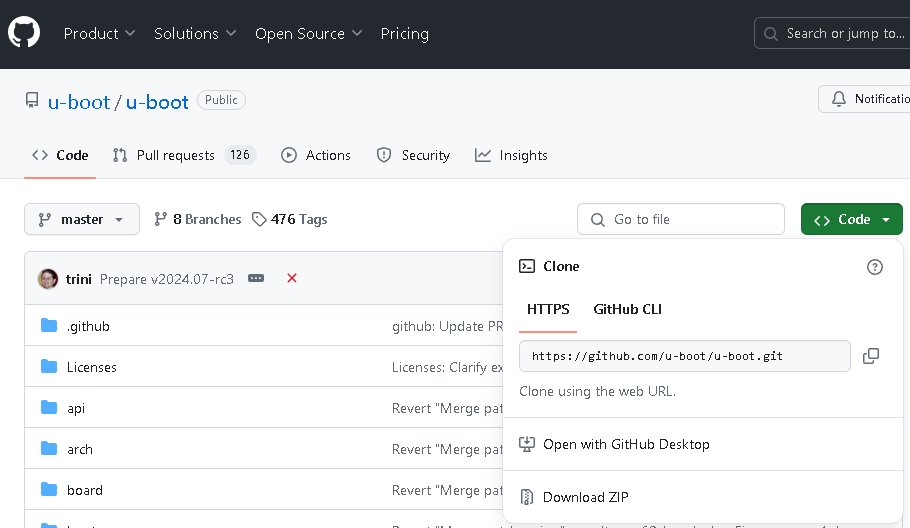Viewport: 910px width, 528px height.
Task: Focus the Search or jump to field
Action: [x=832, y=33]
